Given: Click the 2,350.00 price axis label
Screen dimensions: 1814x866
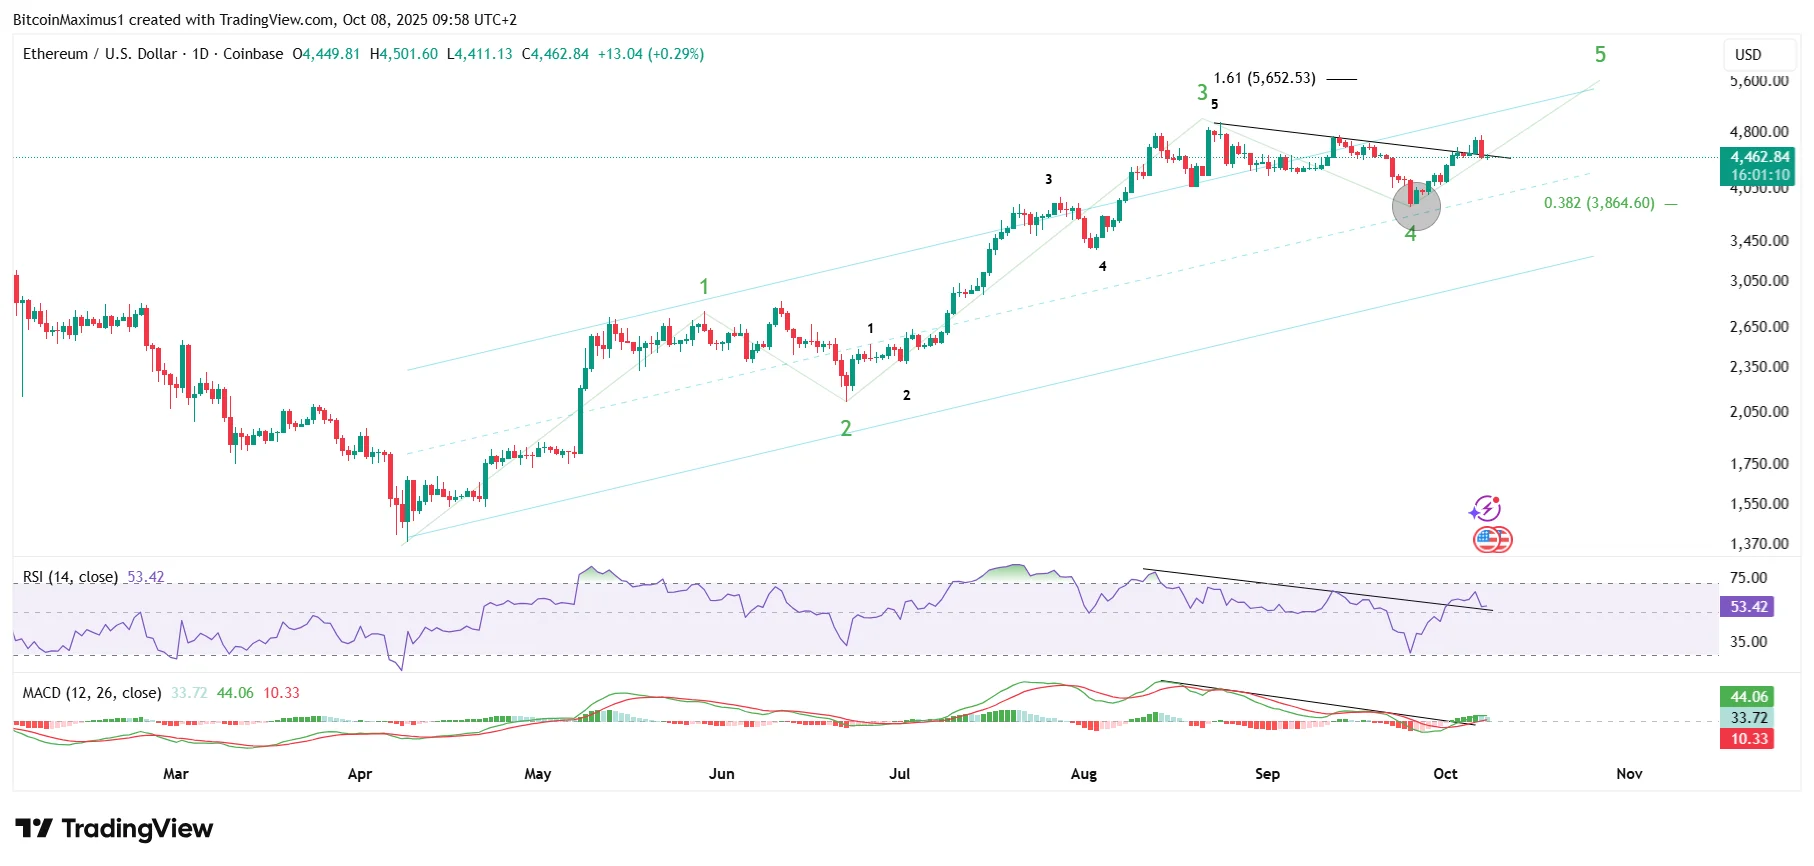Looking at the screenshot, I should pos(1760,367).
